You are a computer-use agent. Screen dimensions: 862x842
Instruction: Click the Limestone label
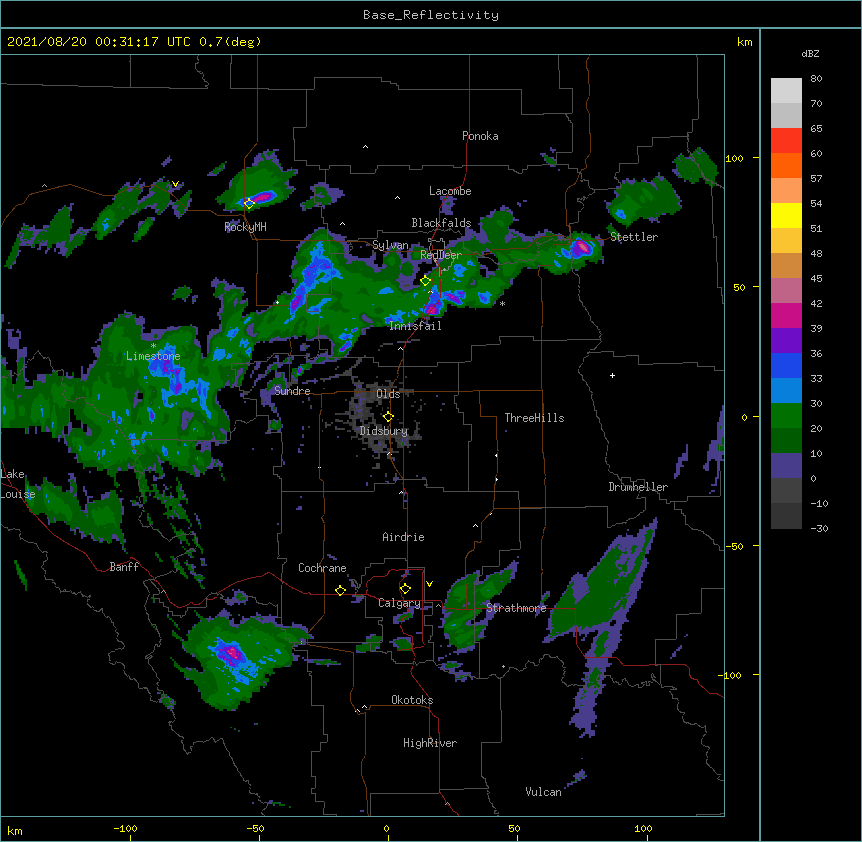tap(153, 356)
